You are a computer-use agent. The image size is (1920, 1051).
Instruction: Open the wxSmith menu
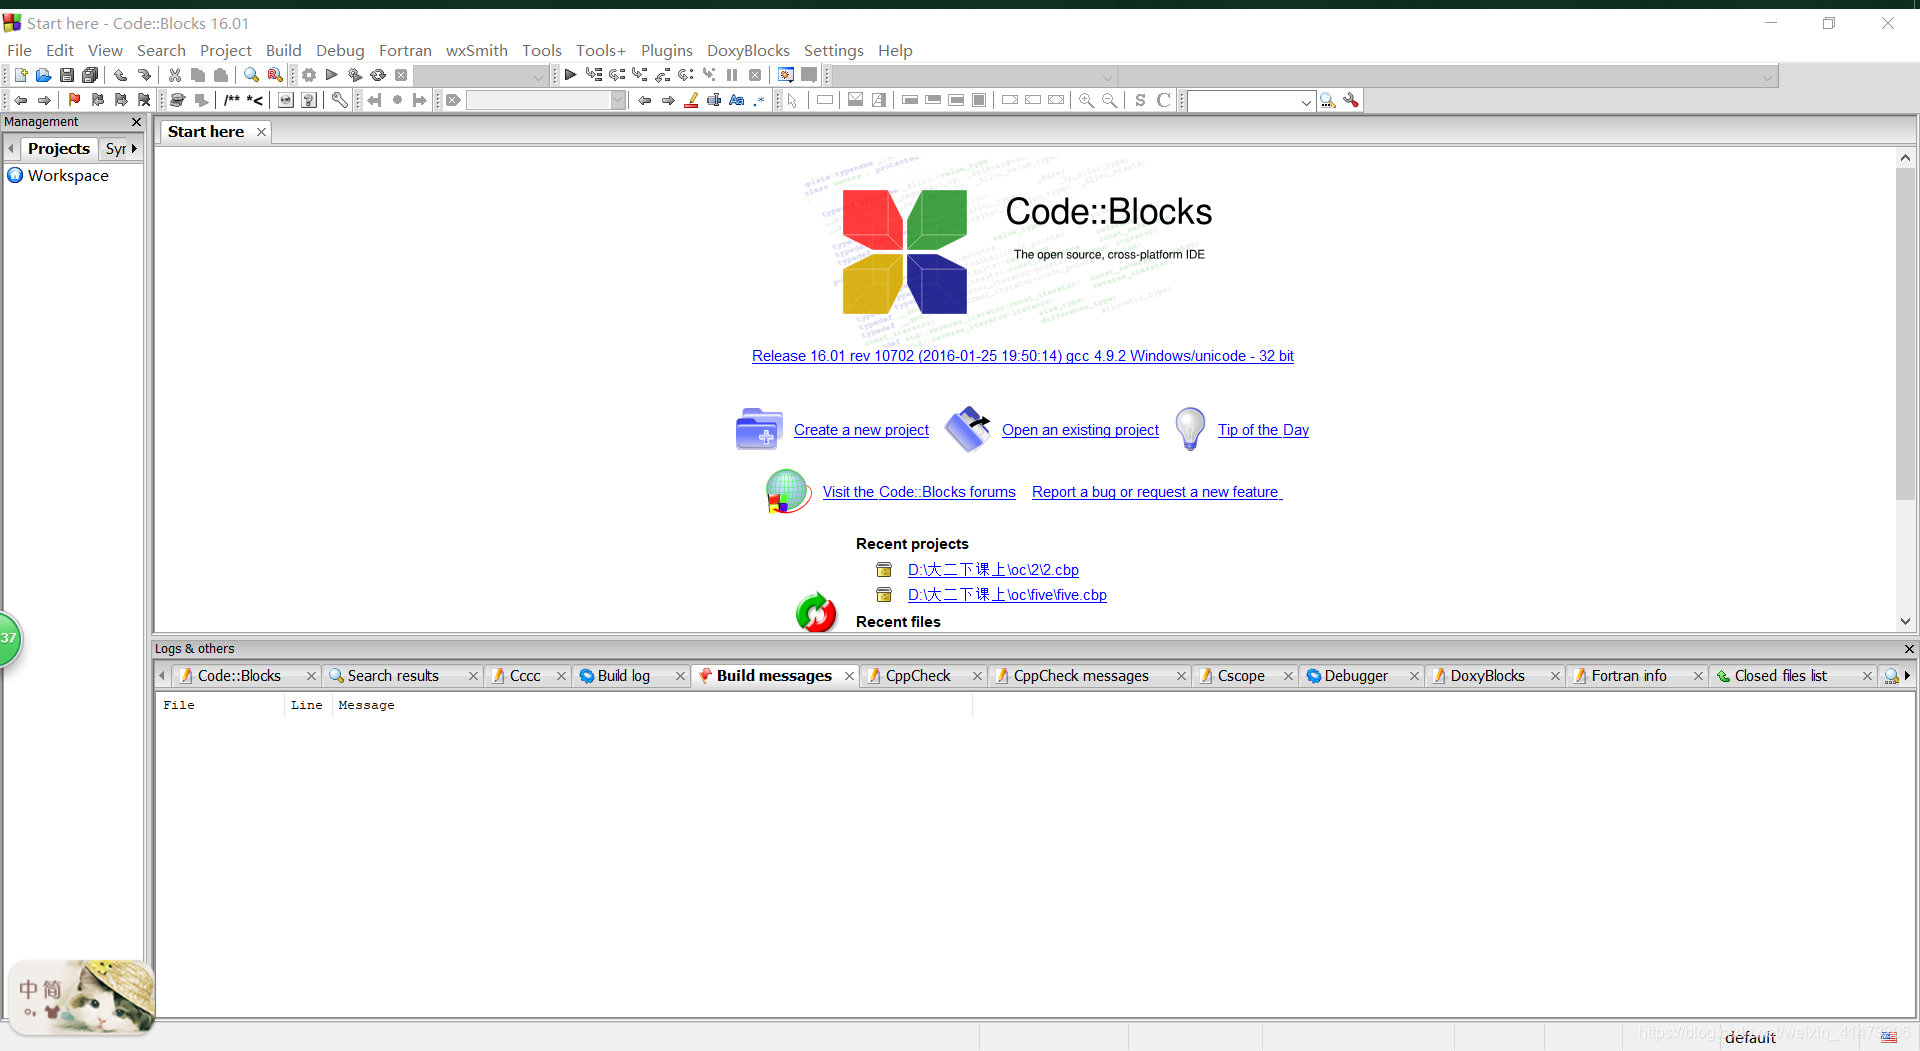click(477, 50)
